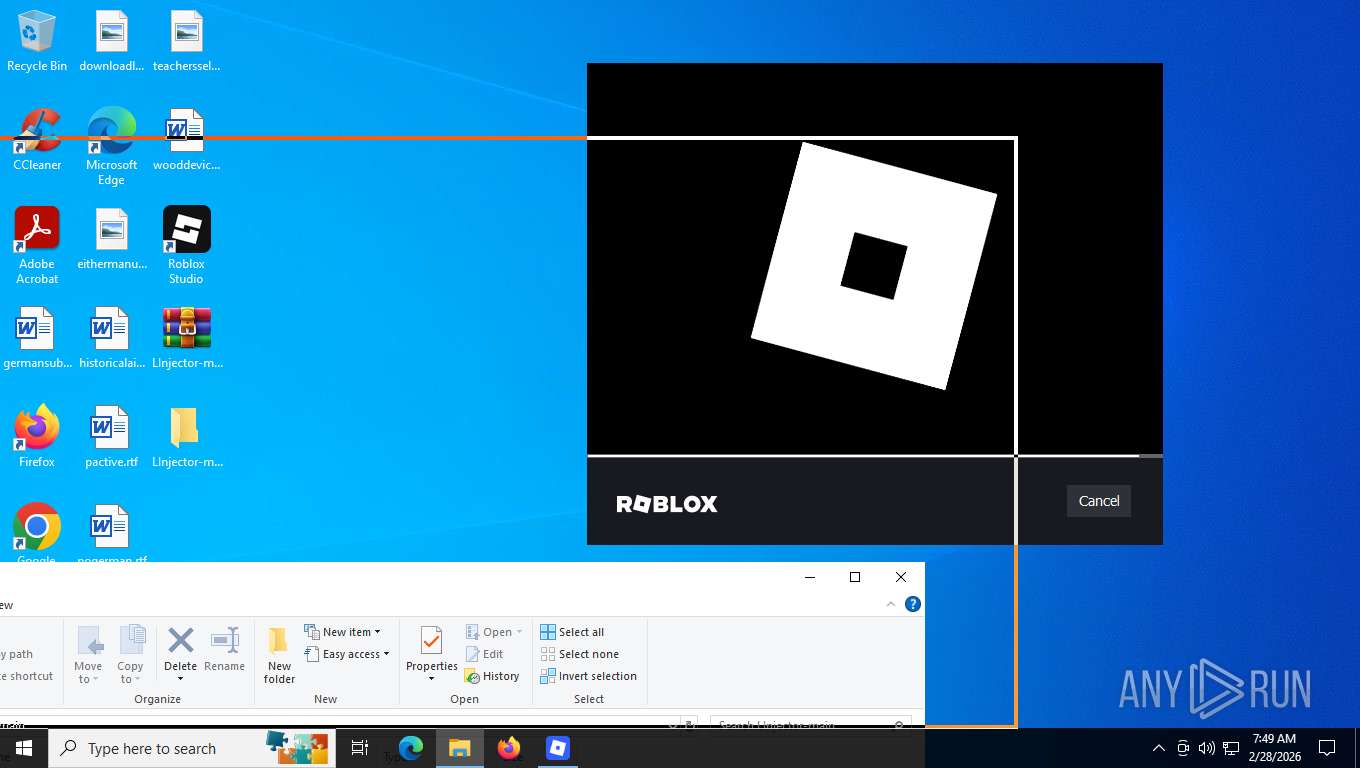Image resolution: width=1360 pixels, height=768 pixels.
Task: Select the pactive.rtf document
Action: (111, 436)
